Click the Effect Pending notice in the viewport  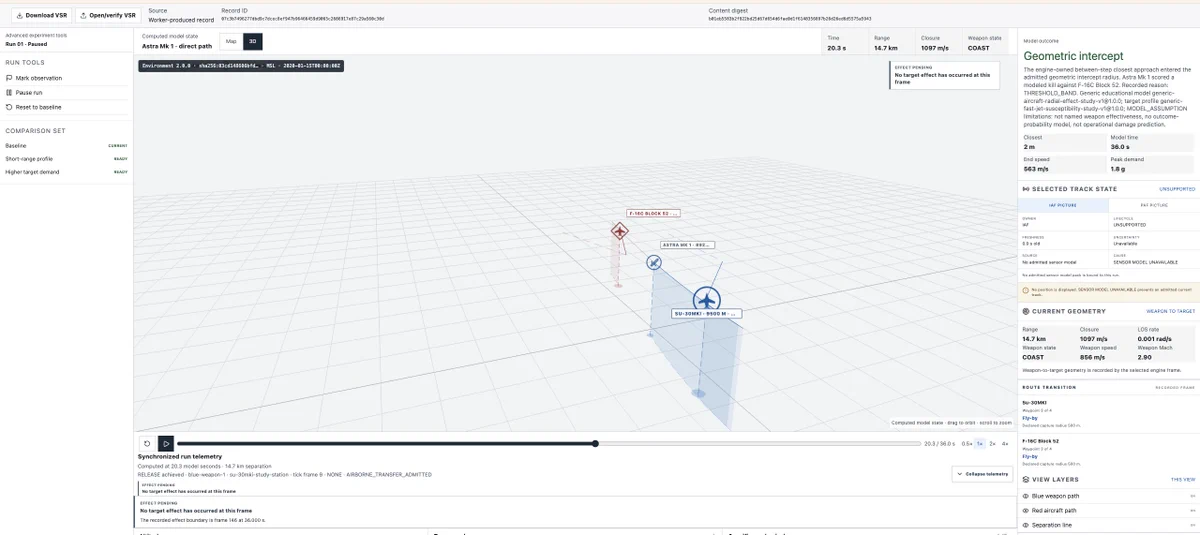click(943, 73)
